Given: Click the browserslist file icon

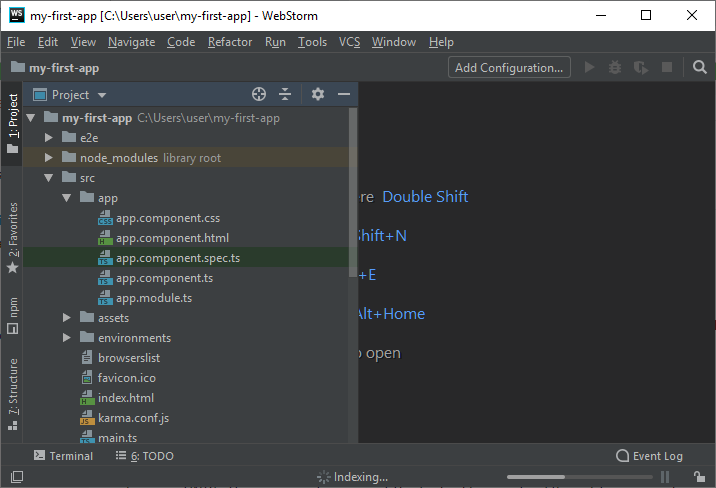Looking at the screenshot, I should pos(87,357).
